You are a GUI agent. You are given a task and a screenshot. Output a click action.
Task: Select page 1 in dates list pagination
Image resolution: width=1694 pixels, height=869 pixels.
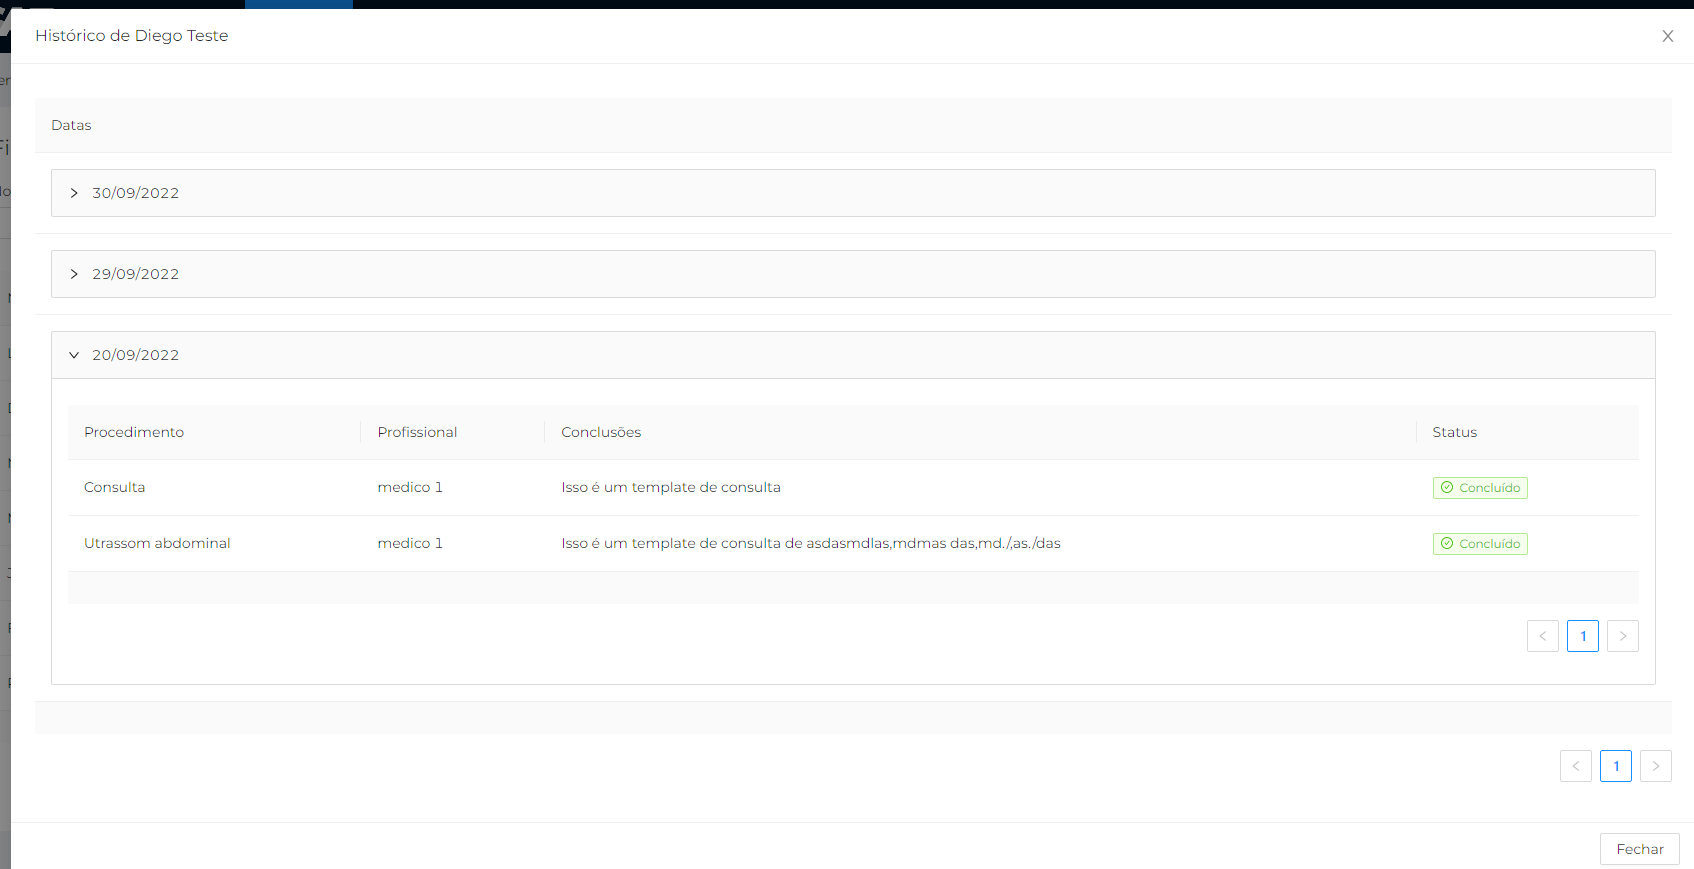(x=1615, y=766)
